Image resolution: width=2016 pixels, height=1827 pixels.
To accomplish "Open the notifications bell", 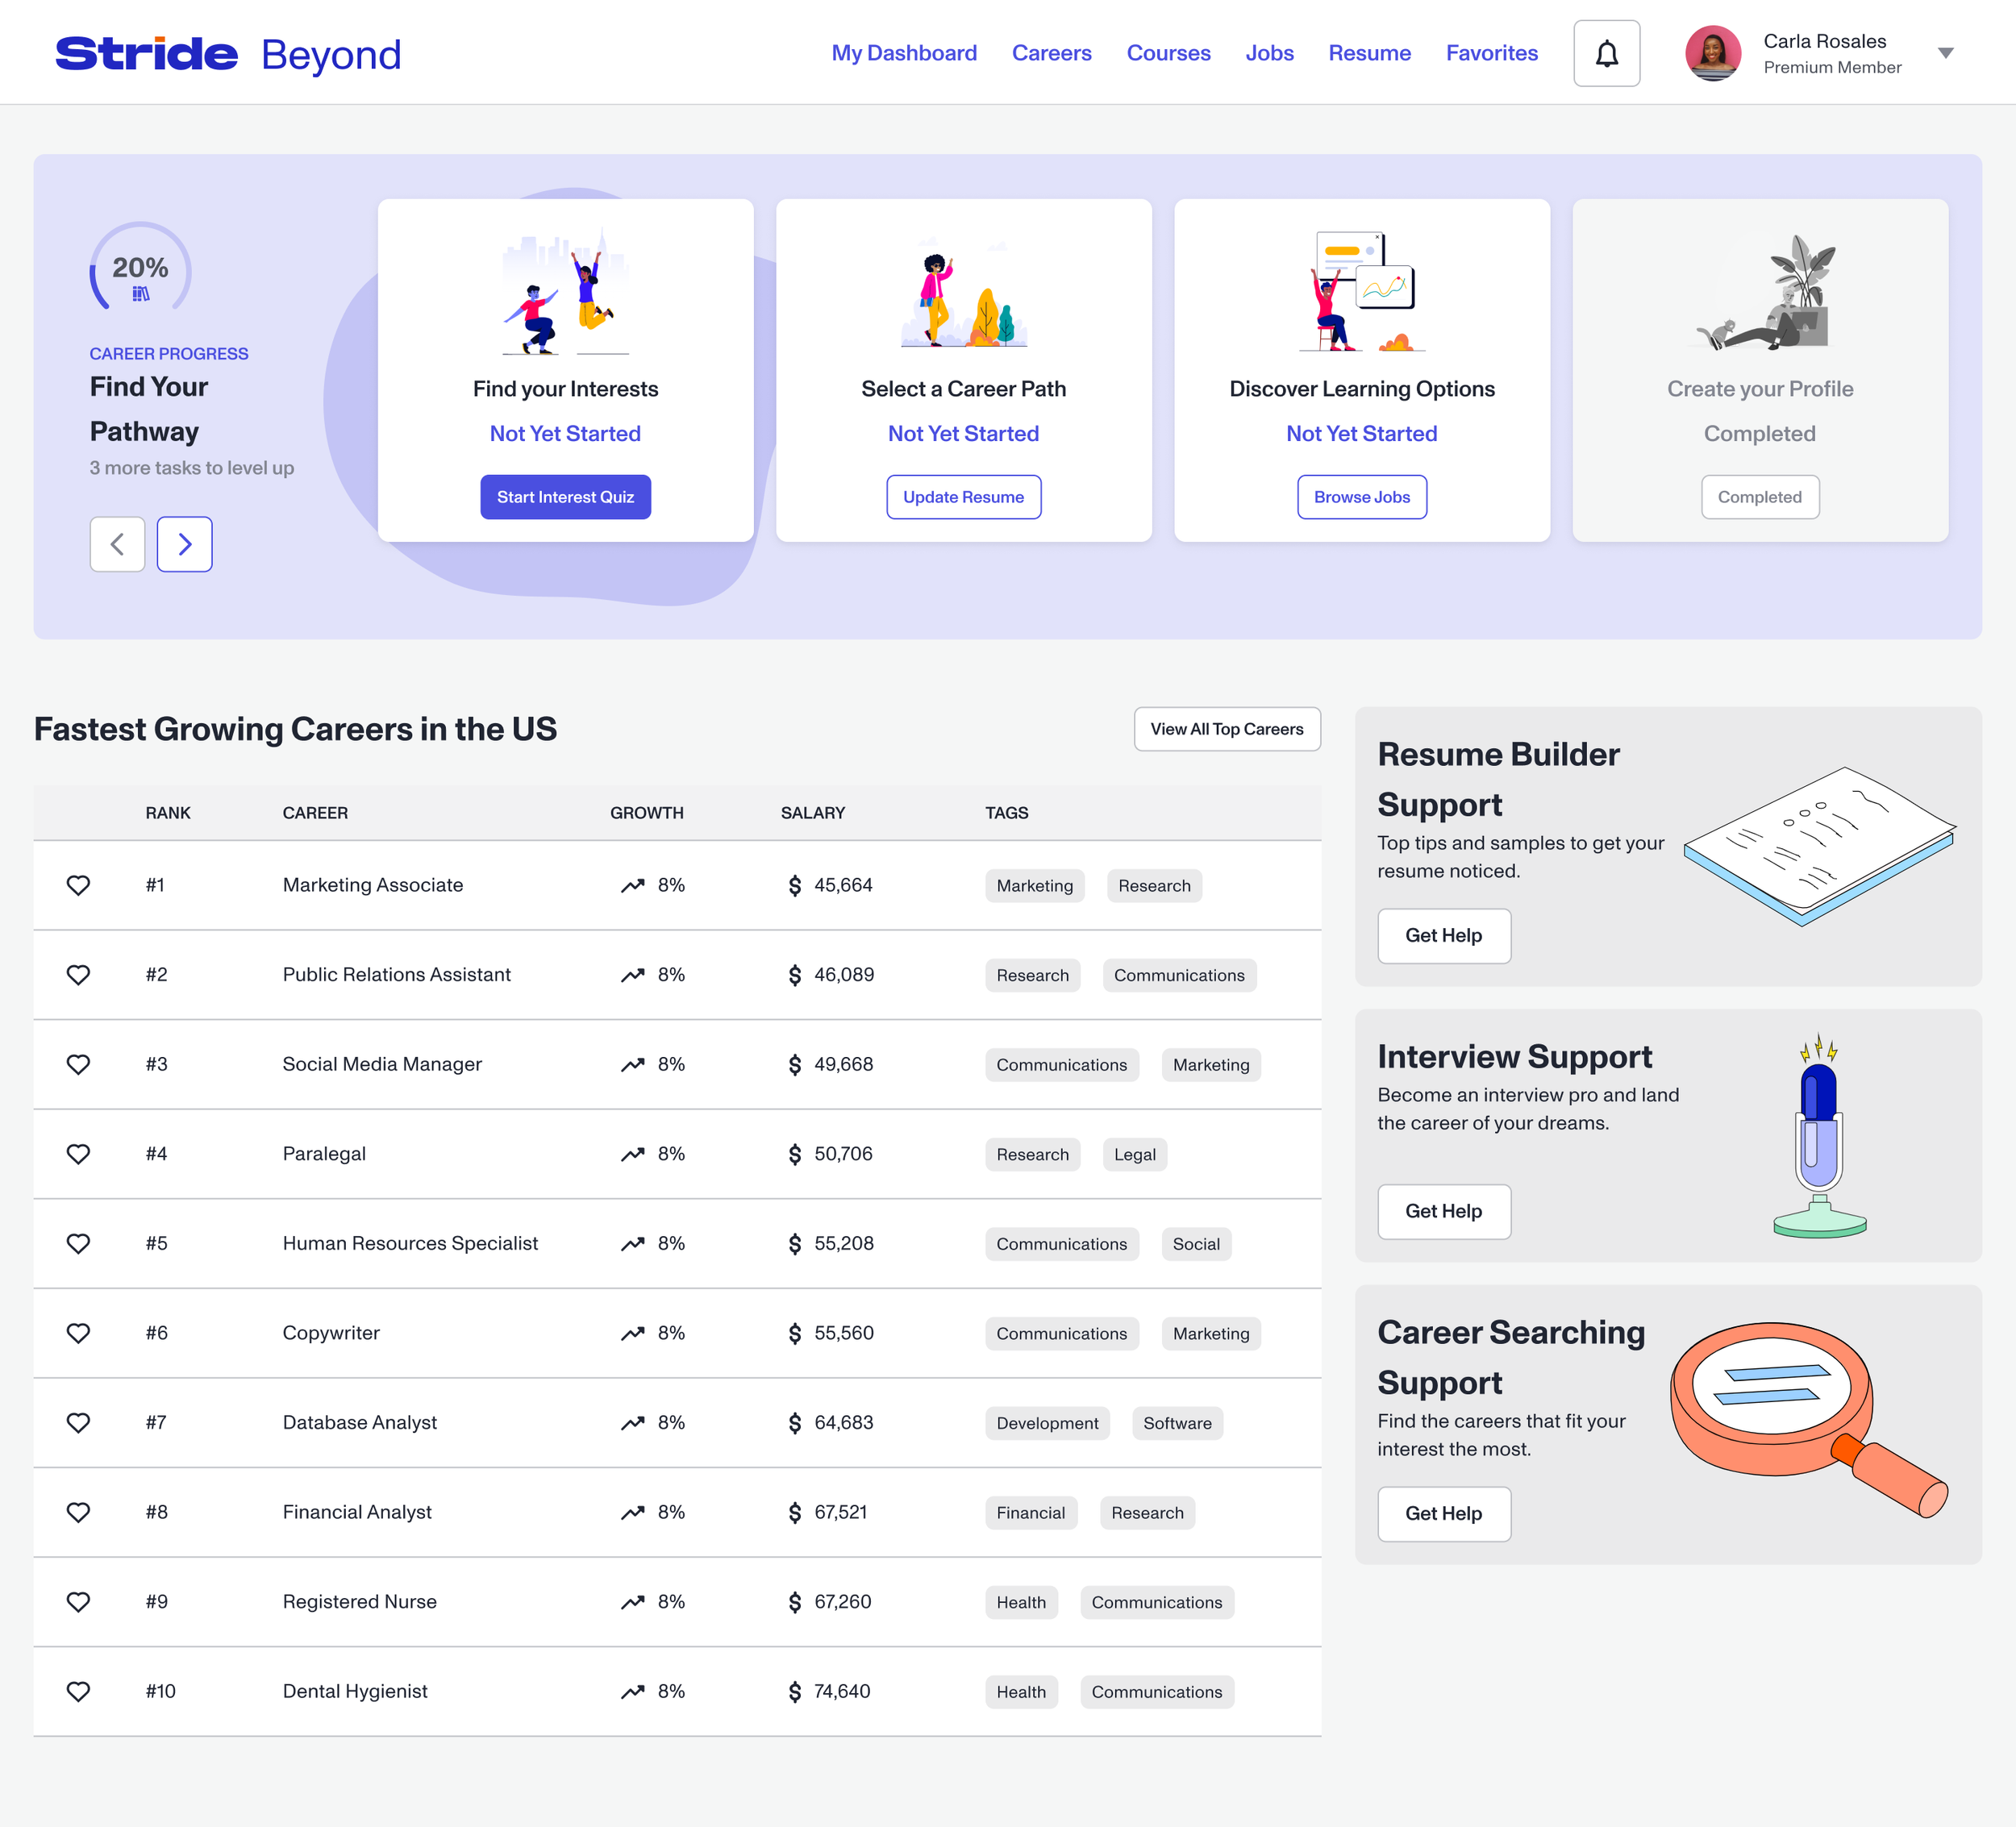I will tap(1606, 53).
